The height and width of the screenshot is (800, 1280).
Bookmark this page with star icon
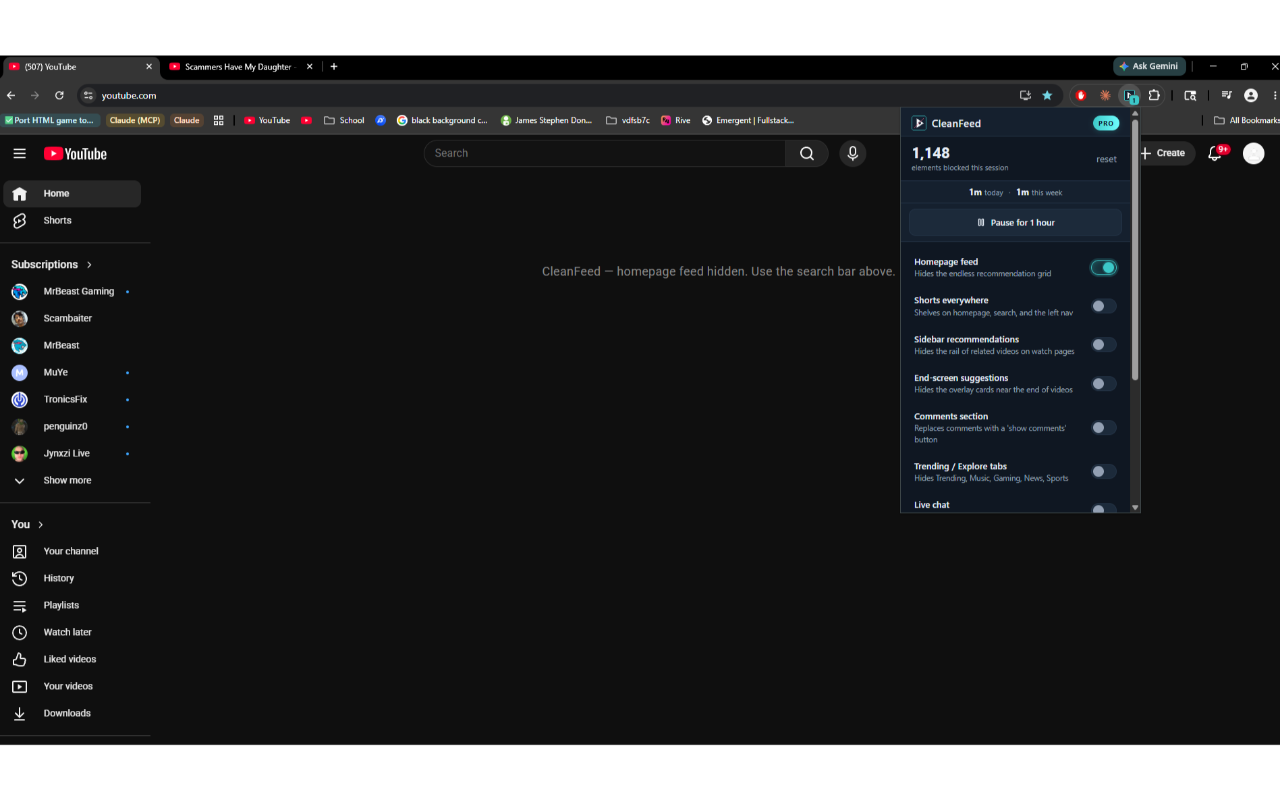[x=1047, y=95]
